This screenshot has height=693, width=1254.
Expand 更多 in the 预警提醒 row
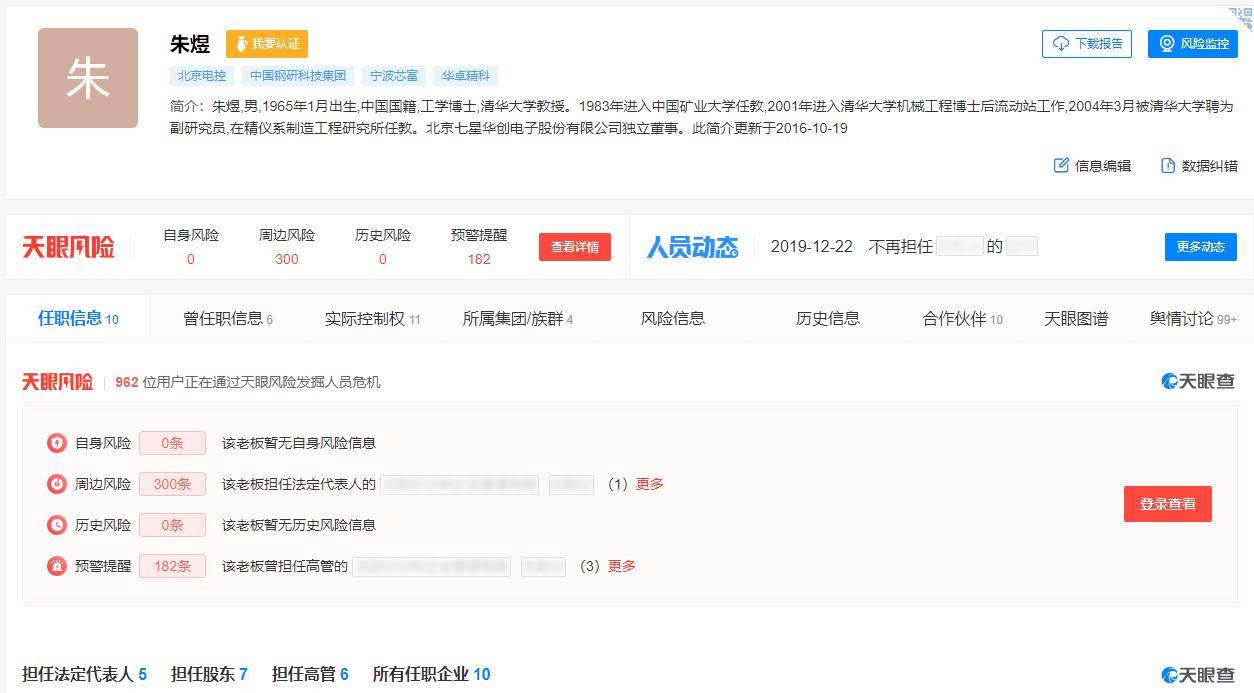(x=622, y=566)
